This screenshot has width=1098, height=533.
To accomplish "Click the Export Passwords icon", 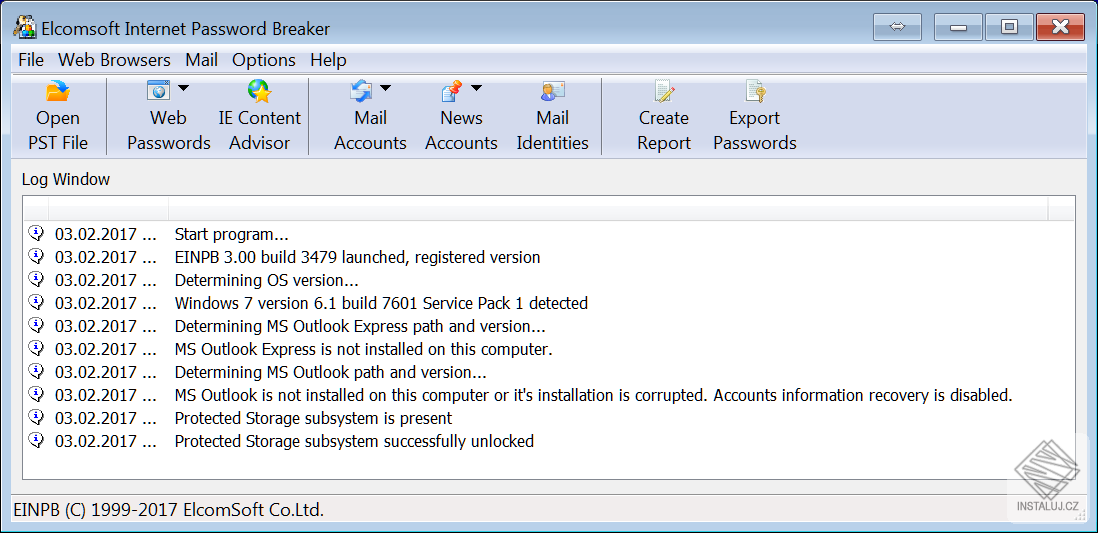I will [754, 93].
